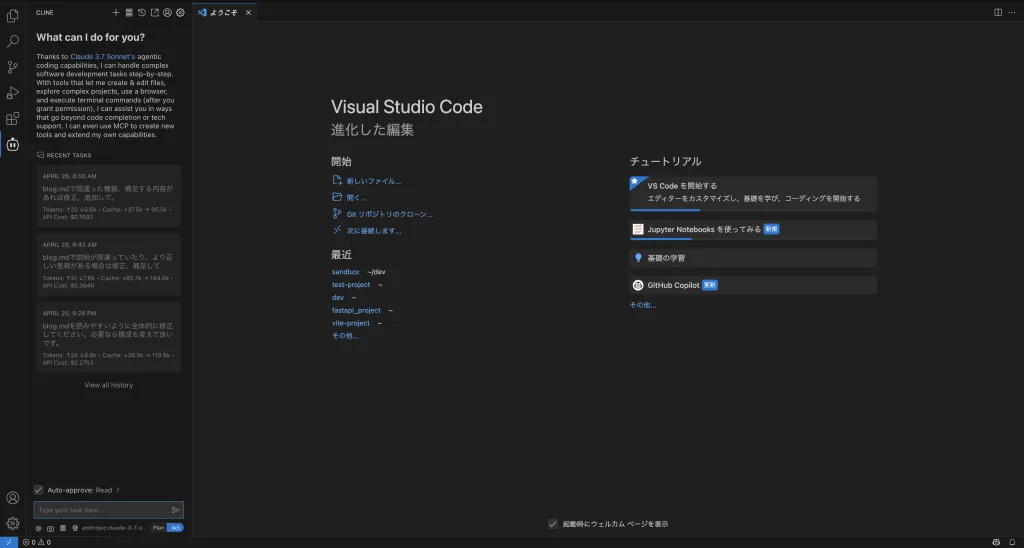Open Cline account icon in header
1024x548 pixels.
(x=168, y=12)
